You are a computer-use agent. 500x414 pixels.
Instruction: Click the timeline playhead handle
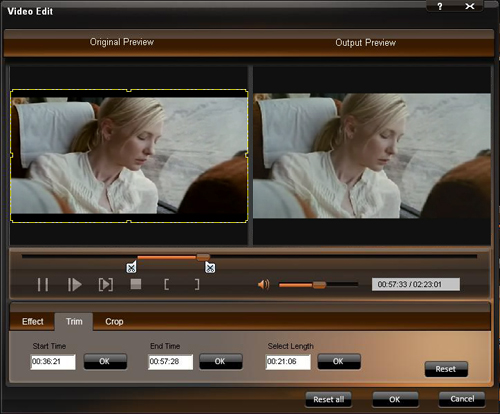(x=203, y=257)
